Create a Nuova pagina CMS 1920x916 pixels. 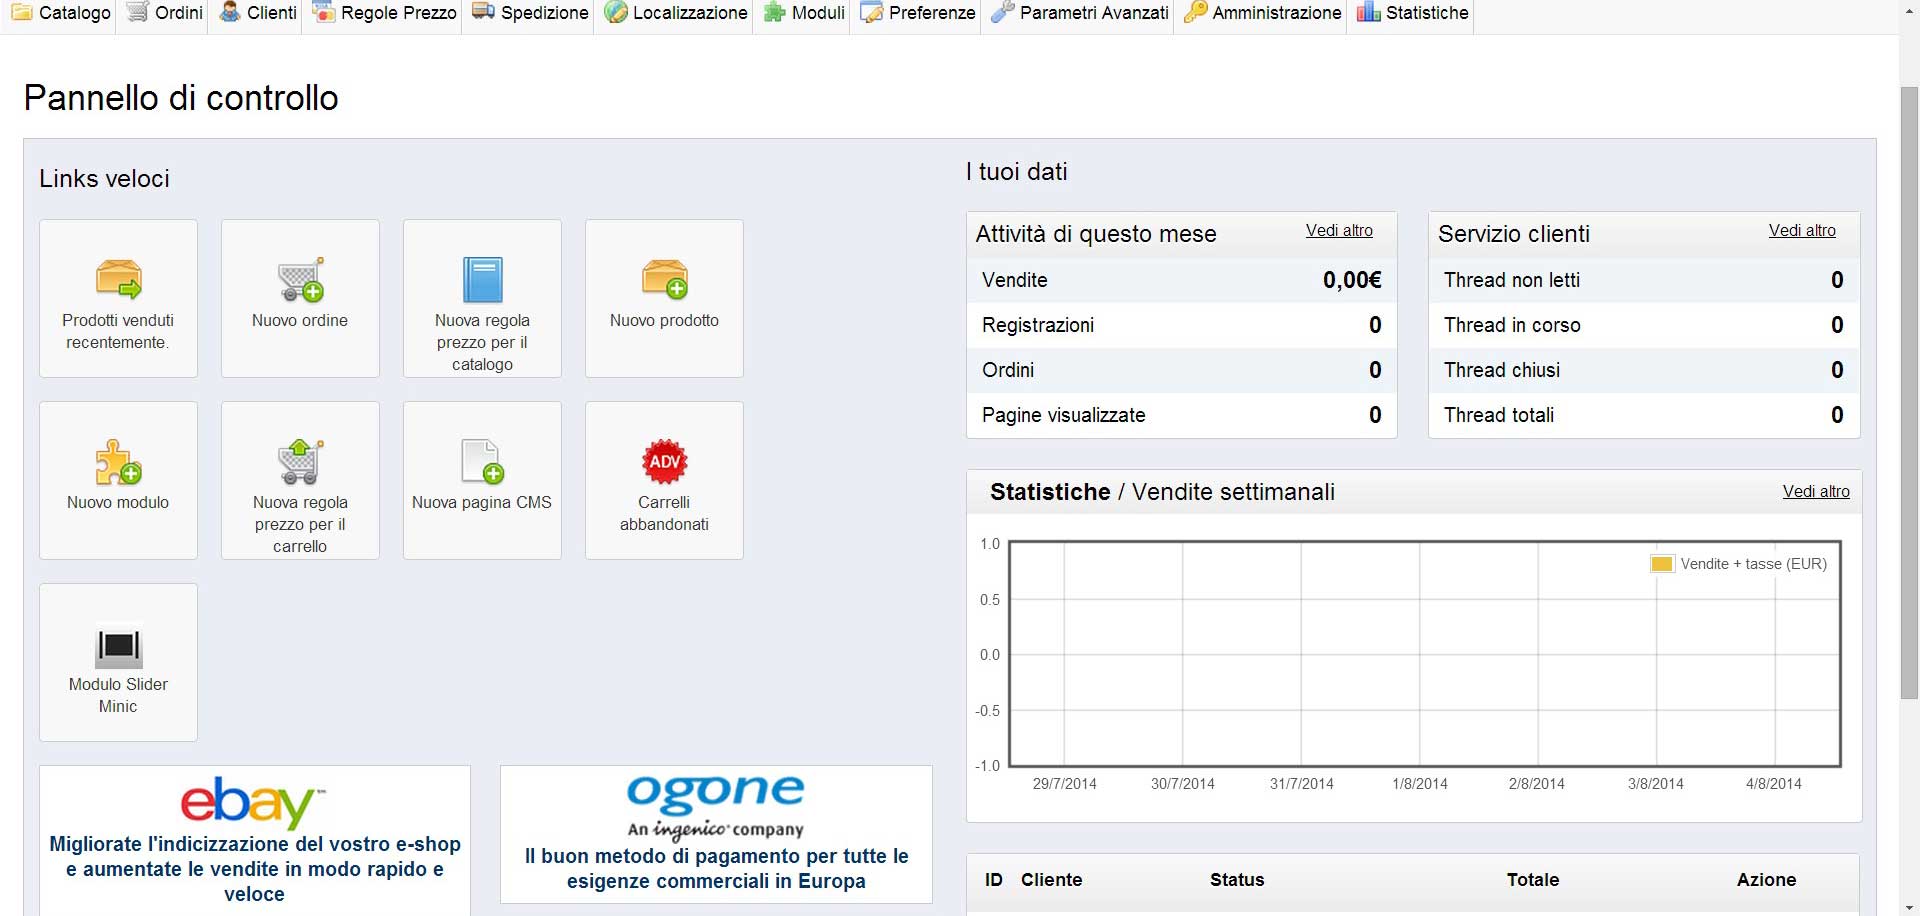[482, 480]
